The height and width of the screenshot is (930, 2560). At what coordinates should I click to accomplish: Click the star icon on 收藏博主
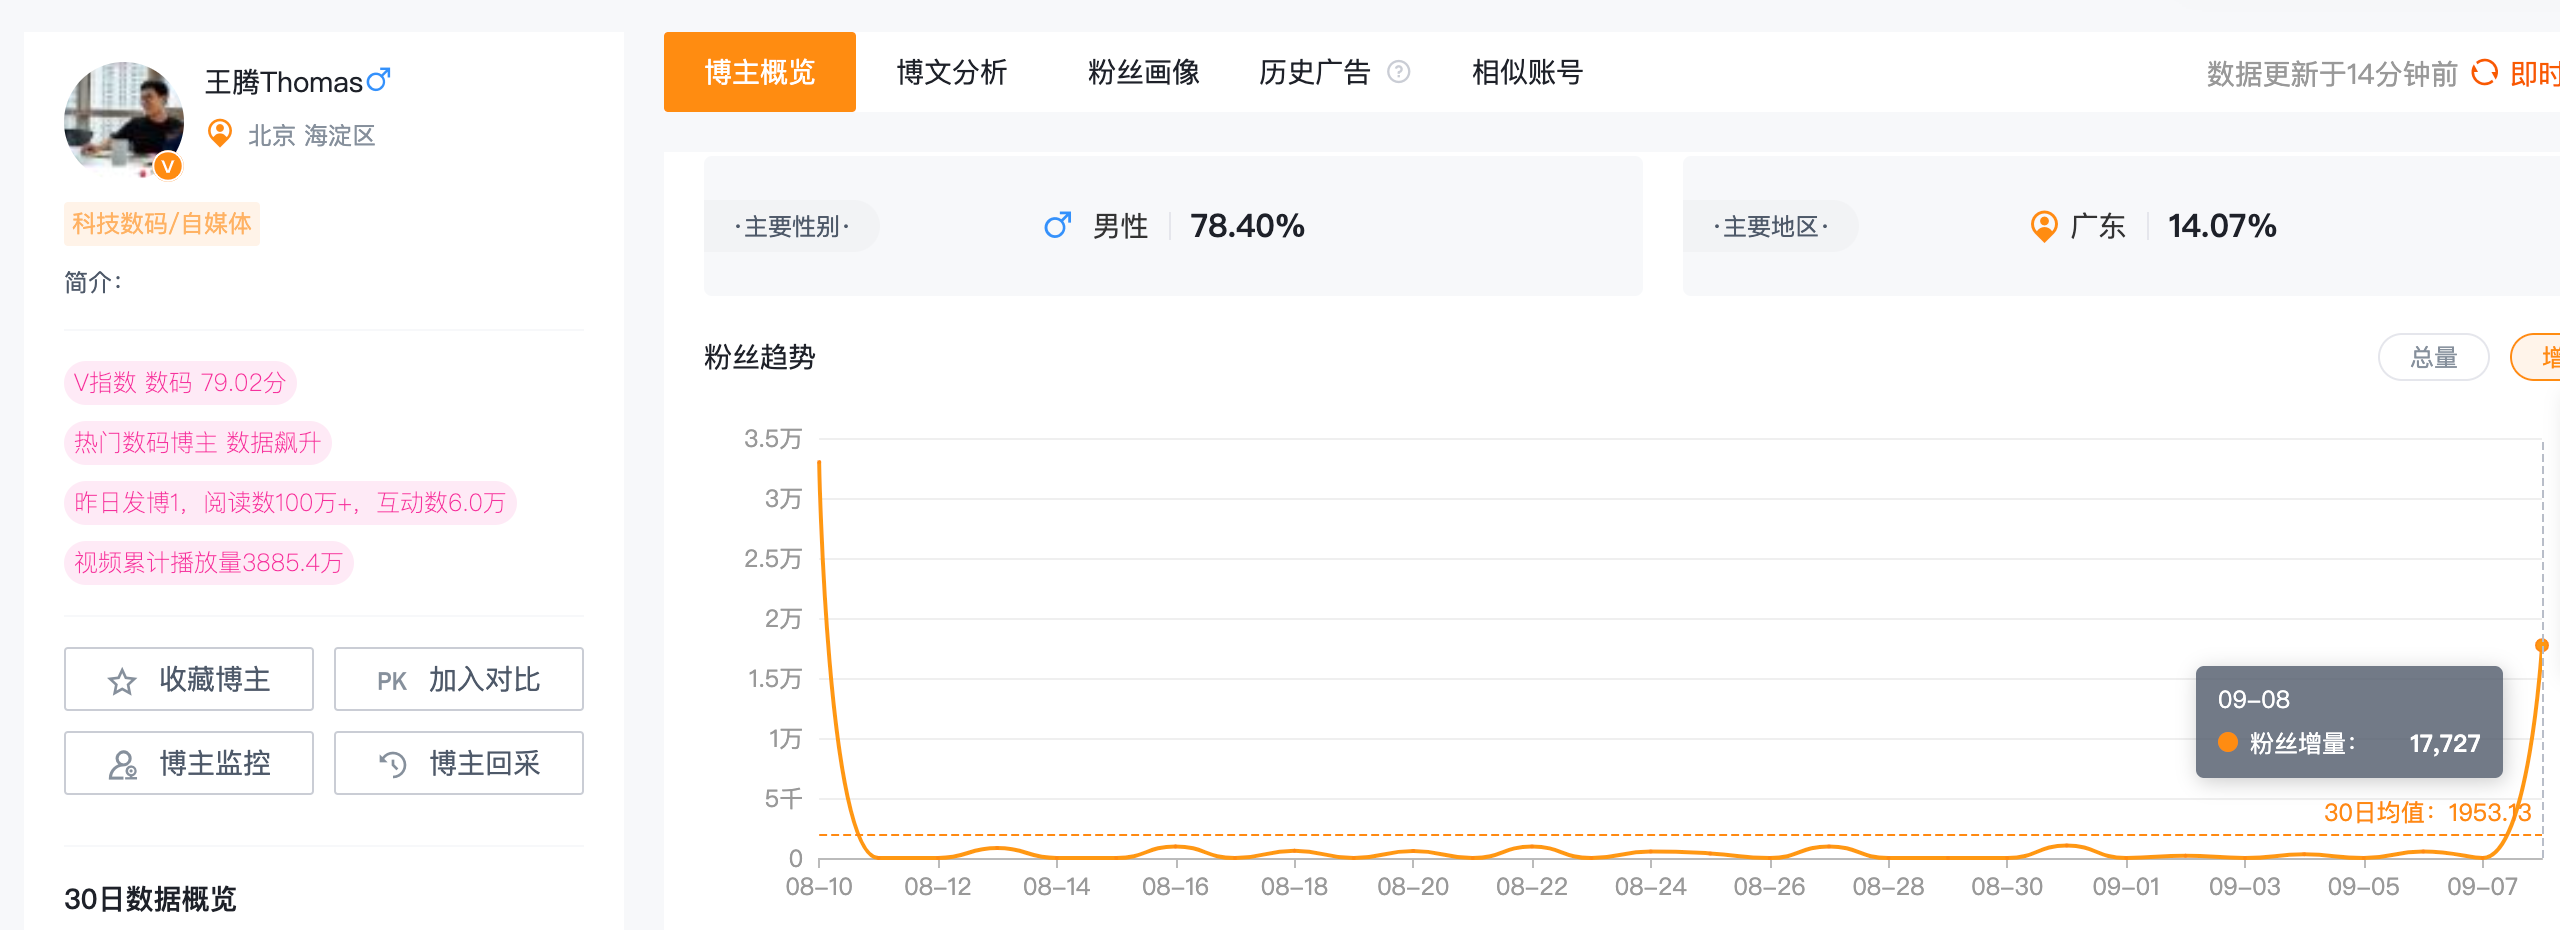tap(122, 681)
